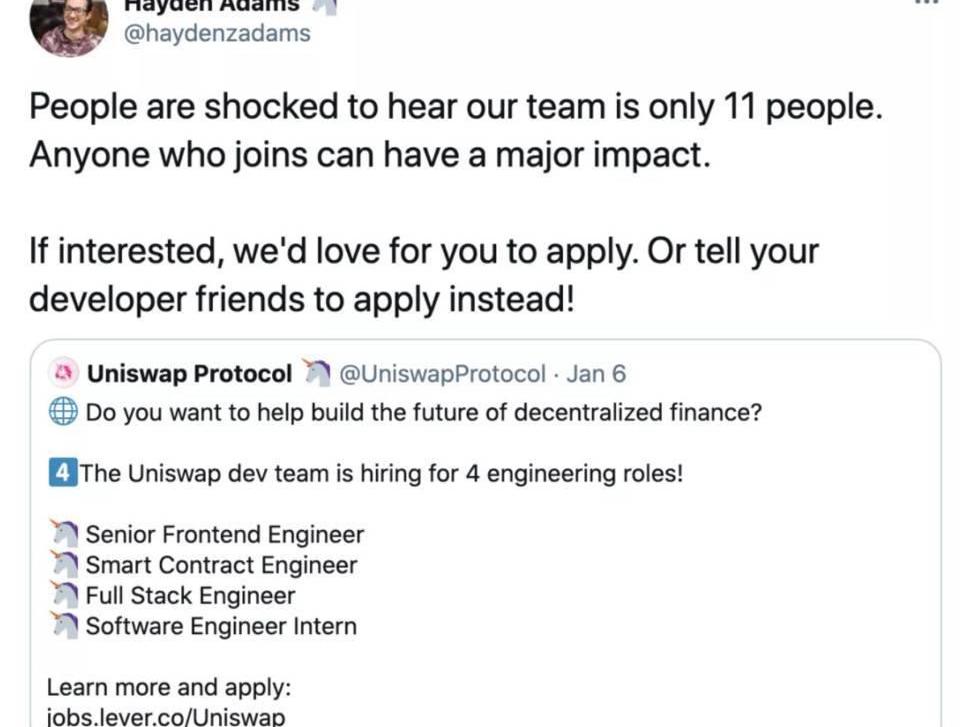Click the Uniswap Protocol avatar icon

click(63, 374)
